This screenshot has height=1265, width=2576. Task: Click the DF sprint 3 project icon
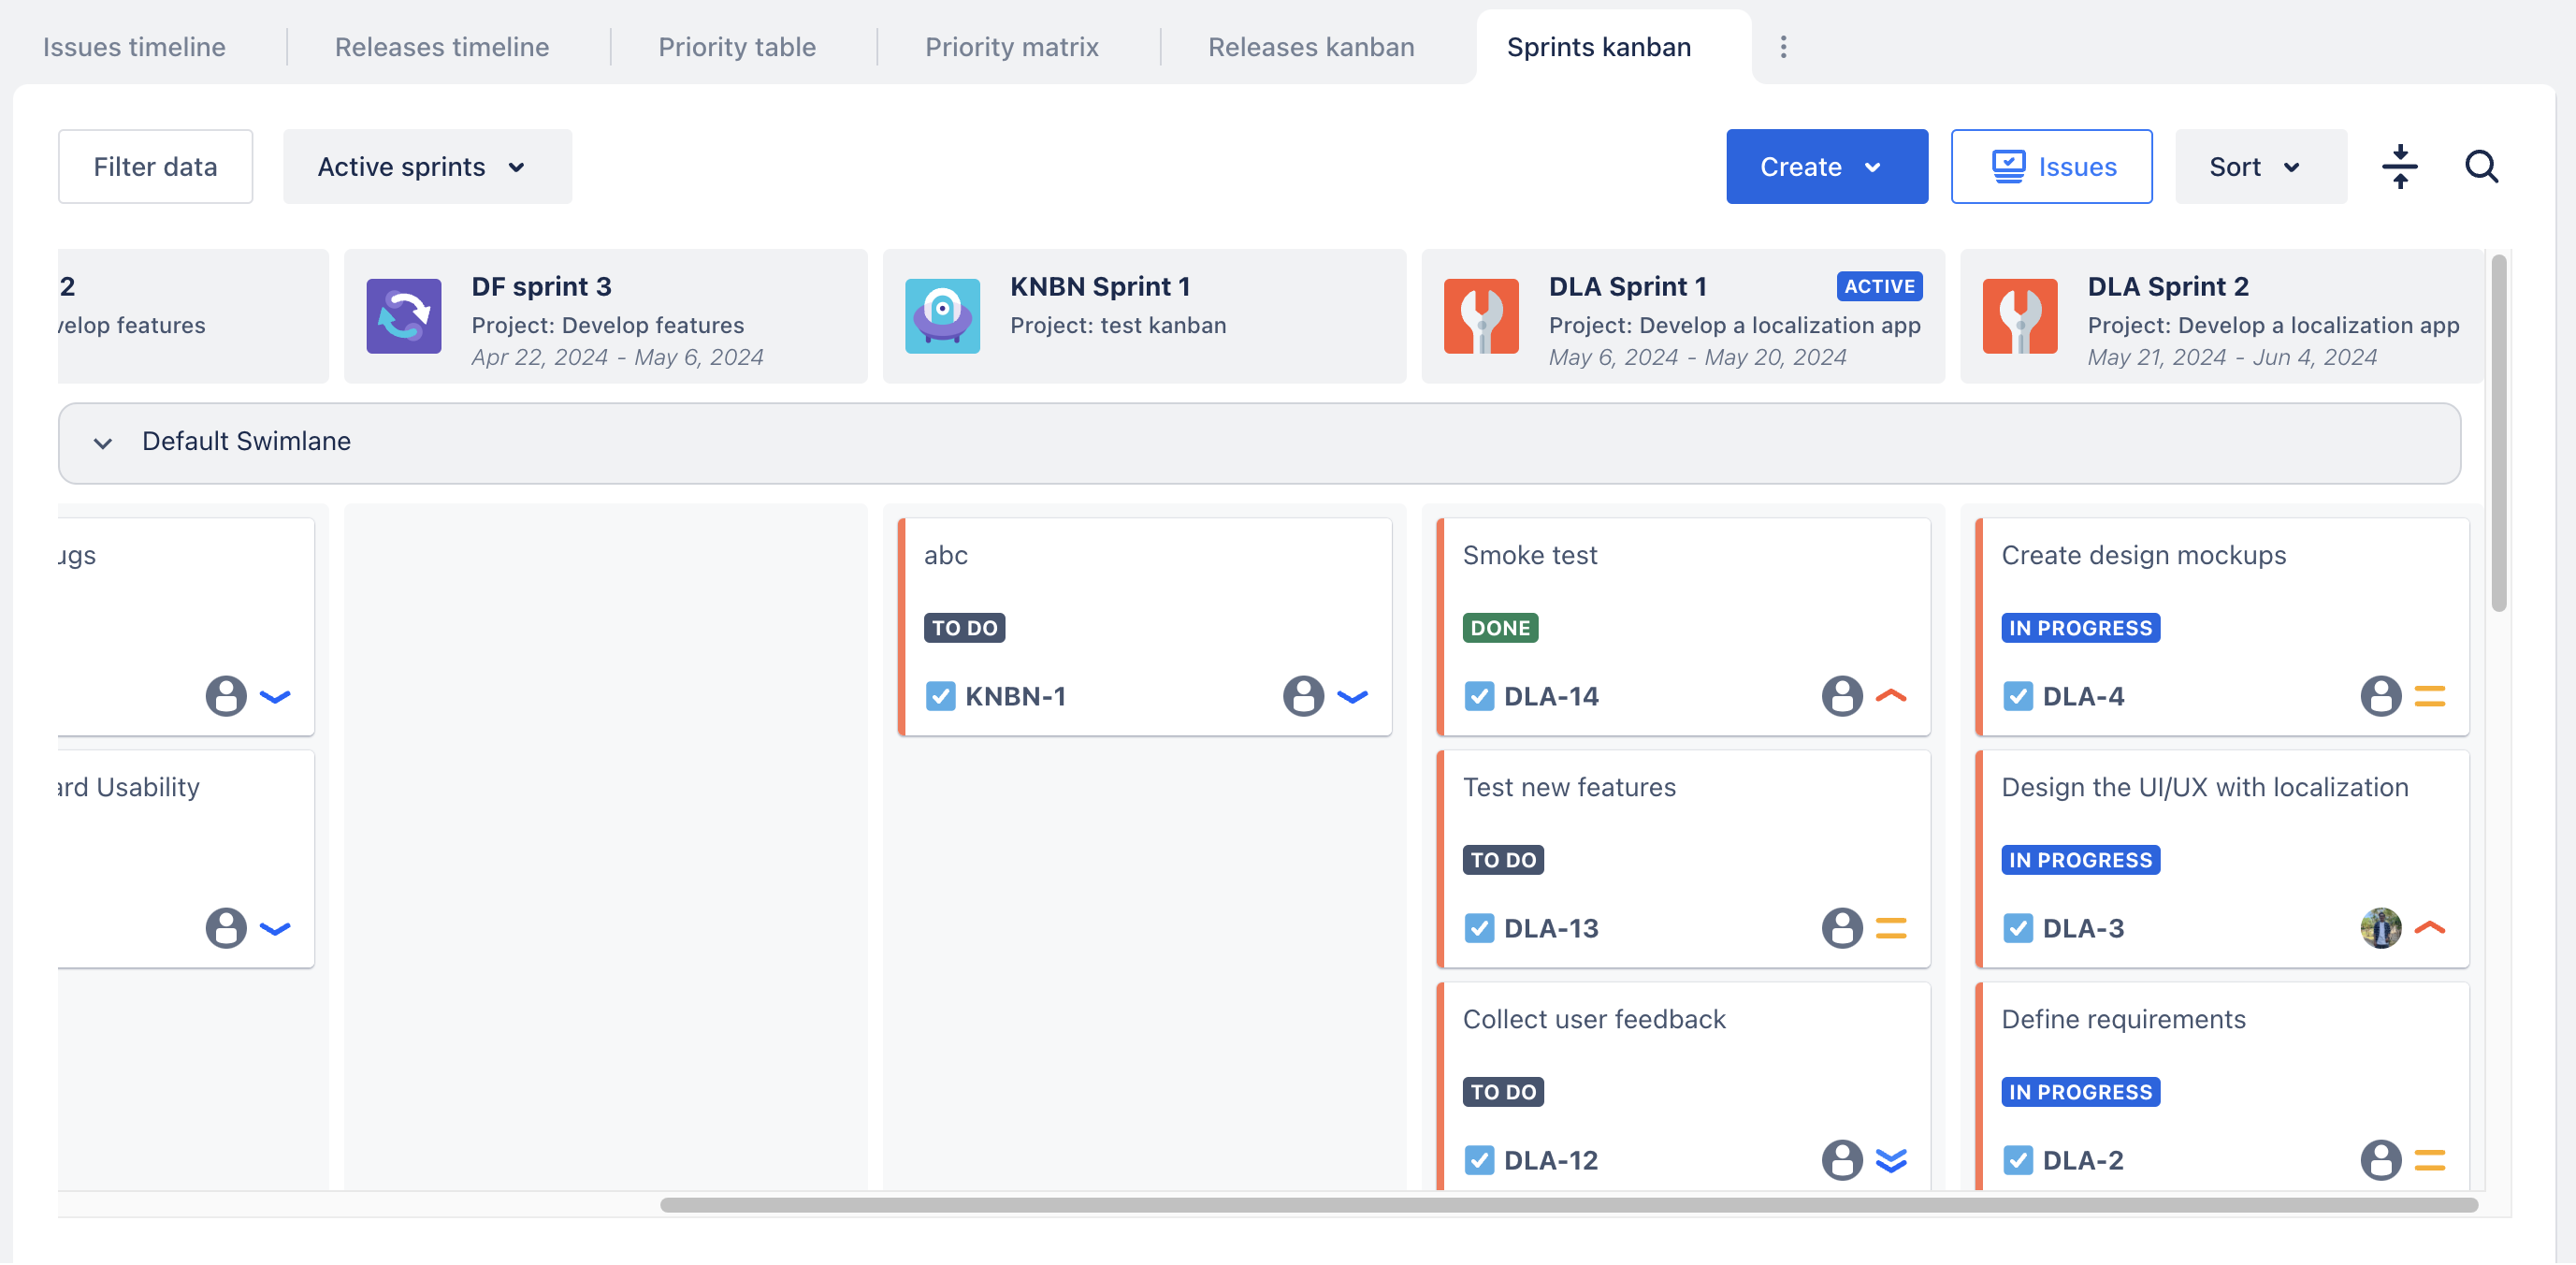[404, 316]
